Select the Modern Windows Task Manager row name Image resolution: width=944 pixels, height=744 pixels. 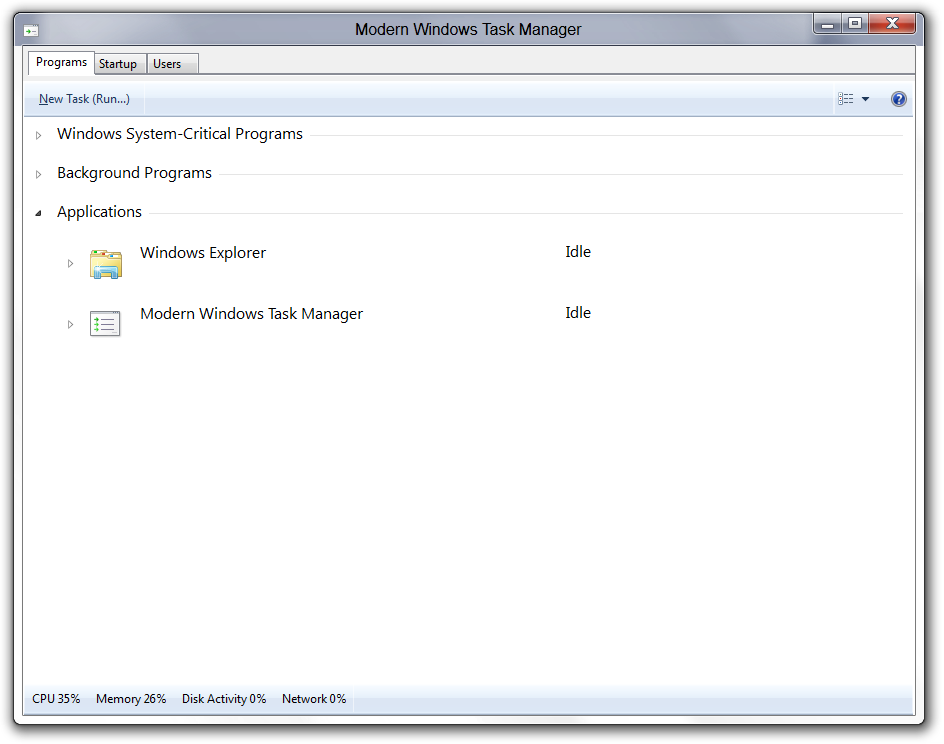(252, 314)
